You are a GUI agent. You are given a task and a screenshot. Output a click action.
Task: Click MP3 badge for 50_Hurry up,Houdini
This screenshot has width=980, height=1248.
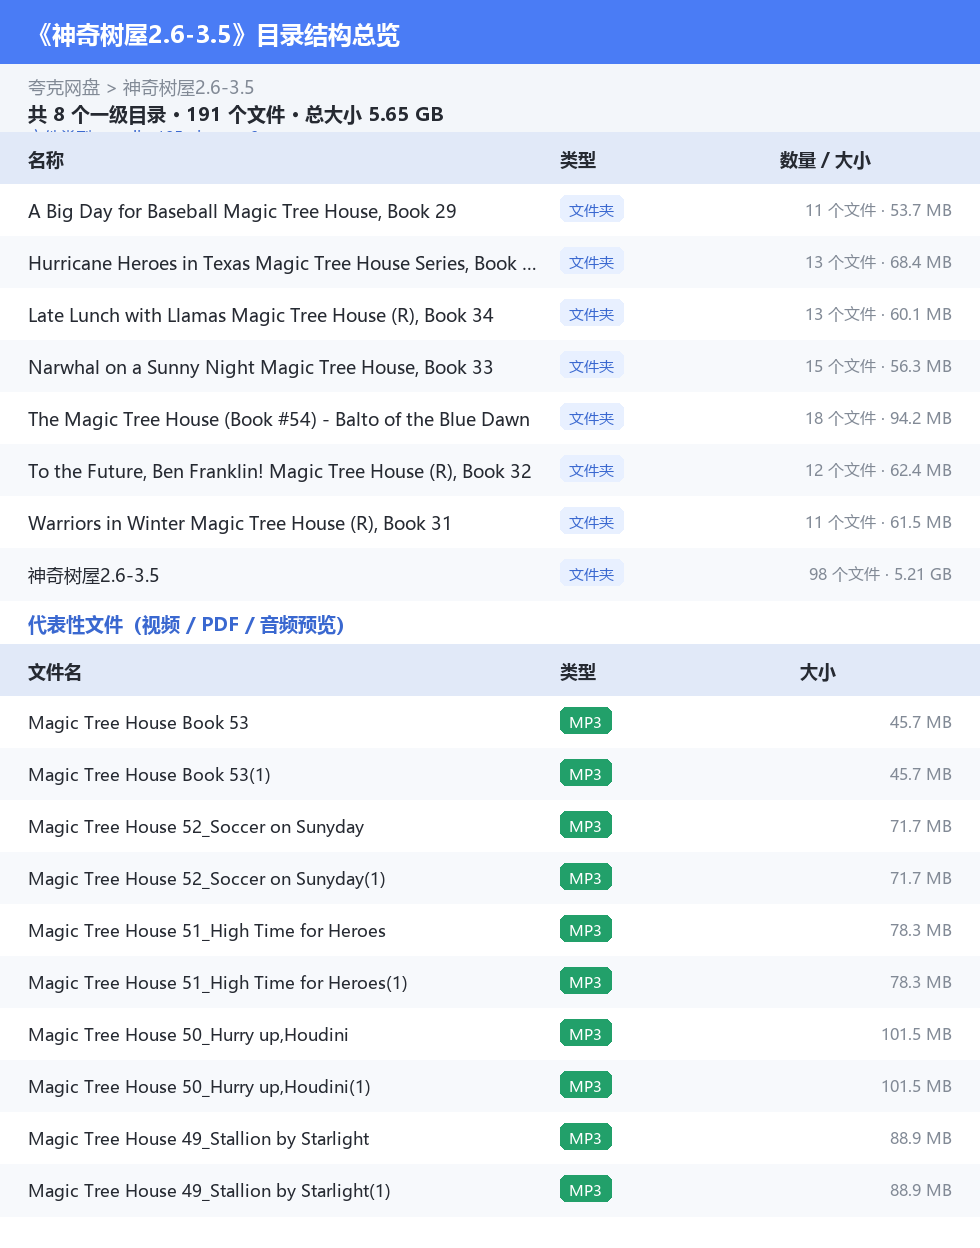coord(586,1034)
